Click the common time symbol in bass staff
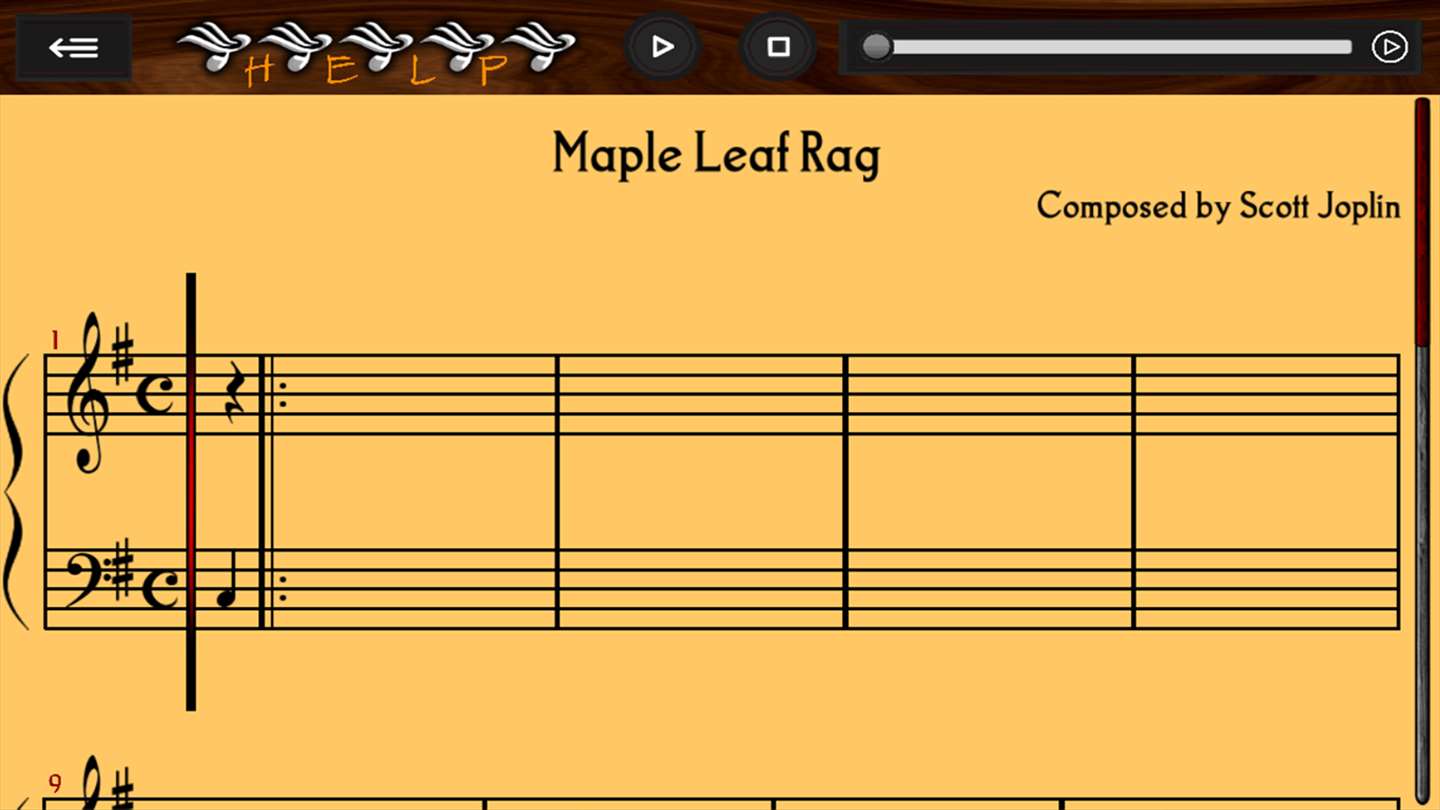 [x=160, y=588]
